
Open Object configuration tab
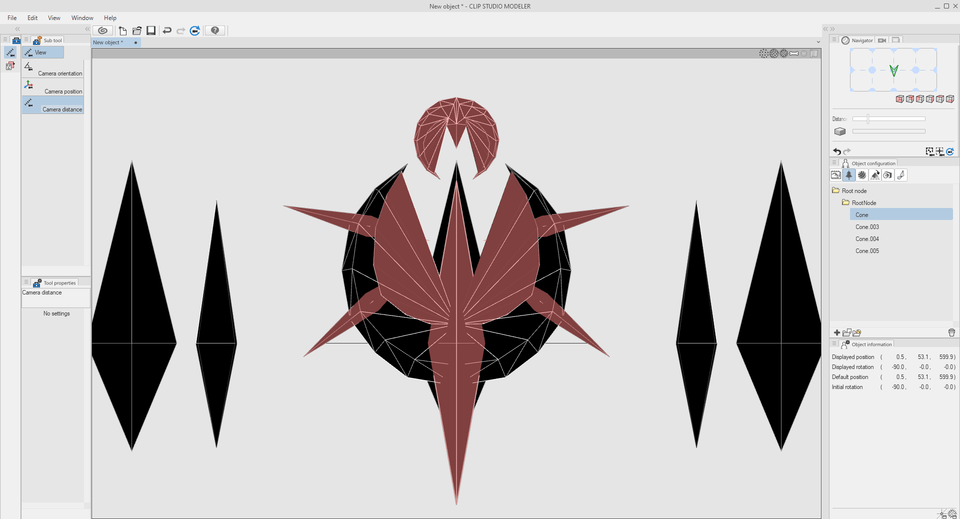click(868, 163)
